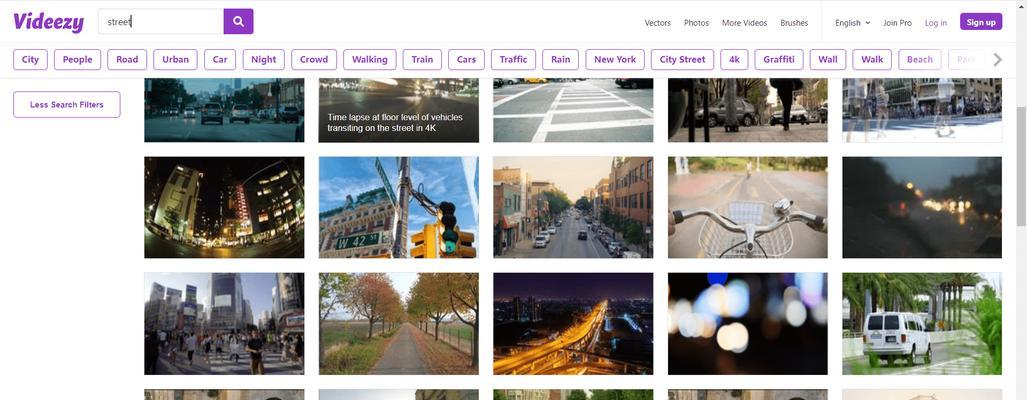
Task: Open the fisheye night buildings video
Action: point(224,207)
